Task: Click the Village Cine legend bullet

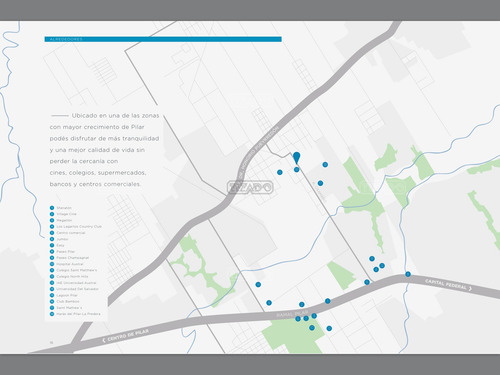Action: pos(52,214)
